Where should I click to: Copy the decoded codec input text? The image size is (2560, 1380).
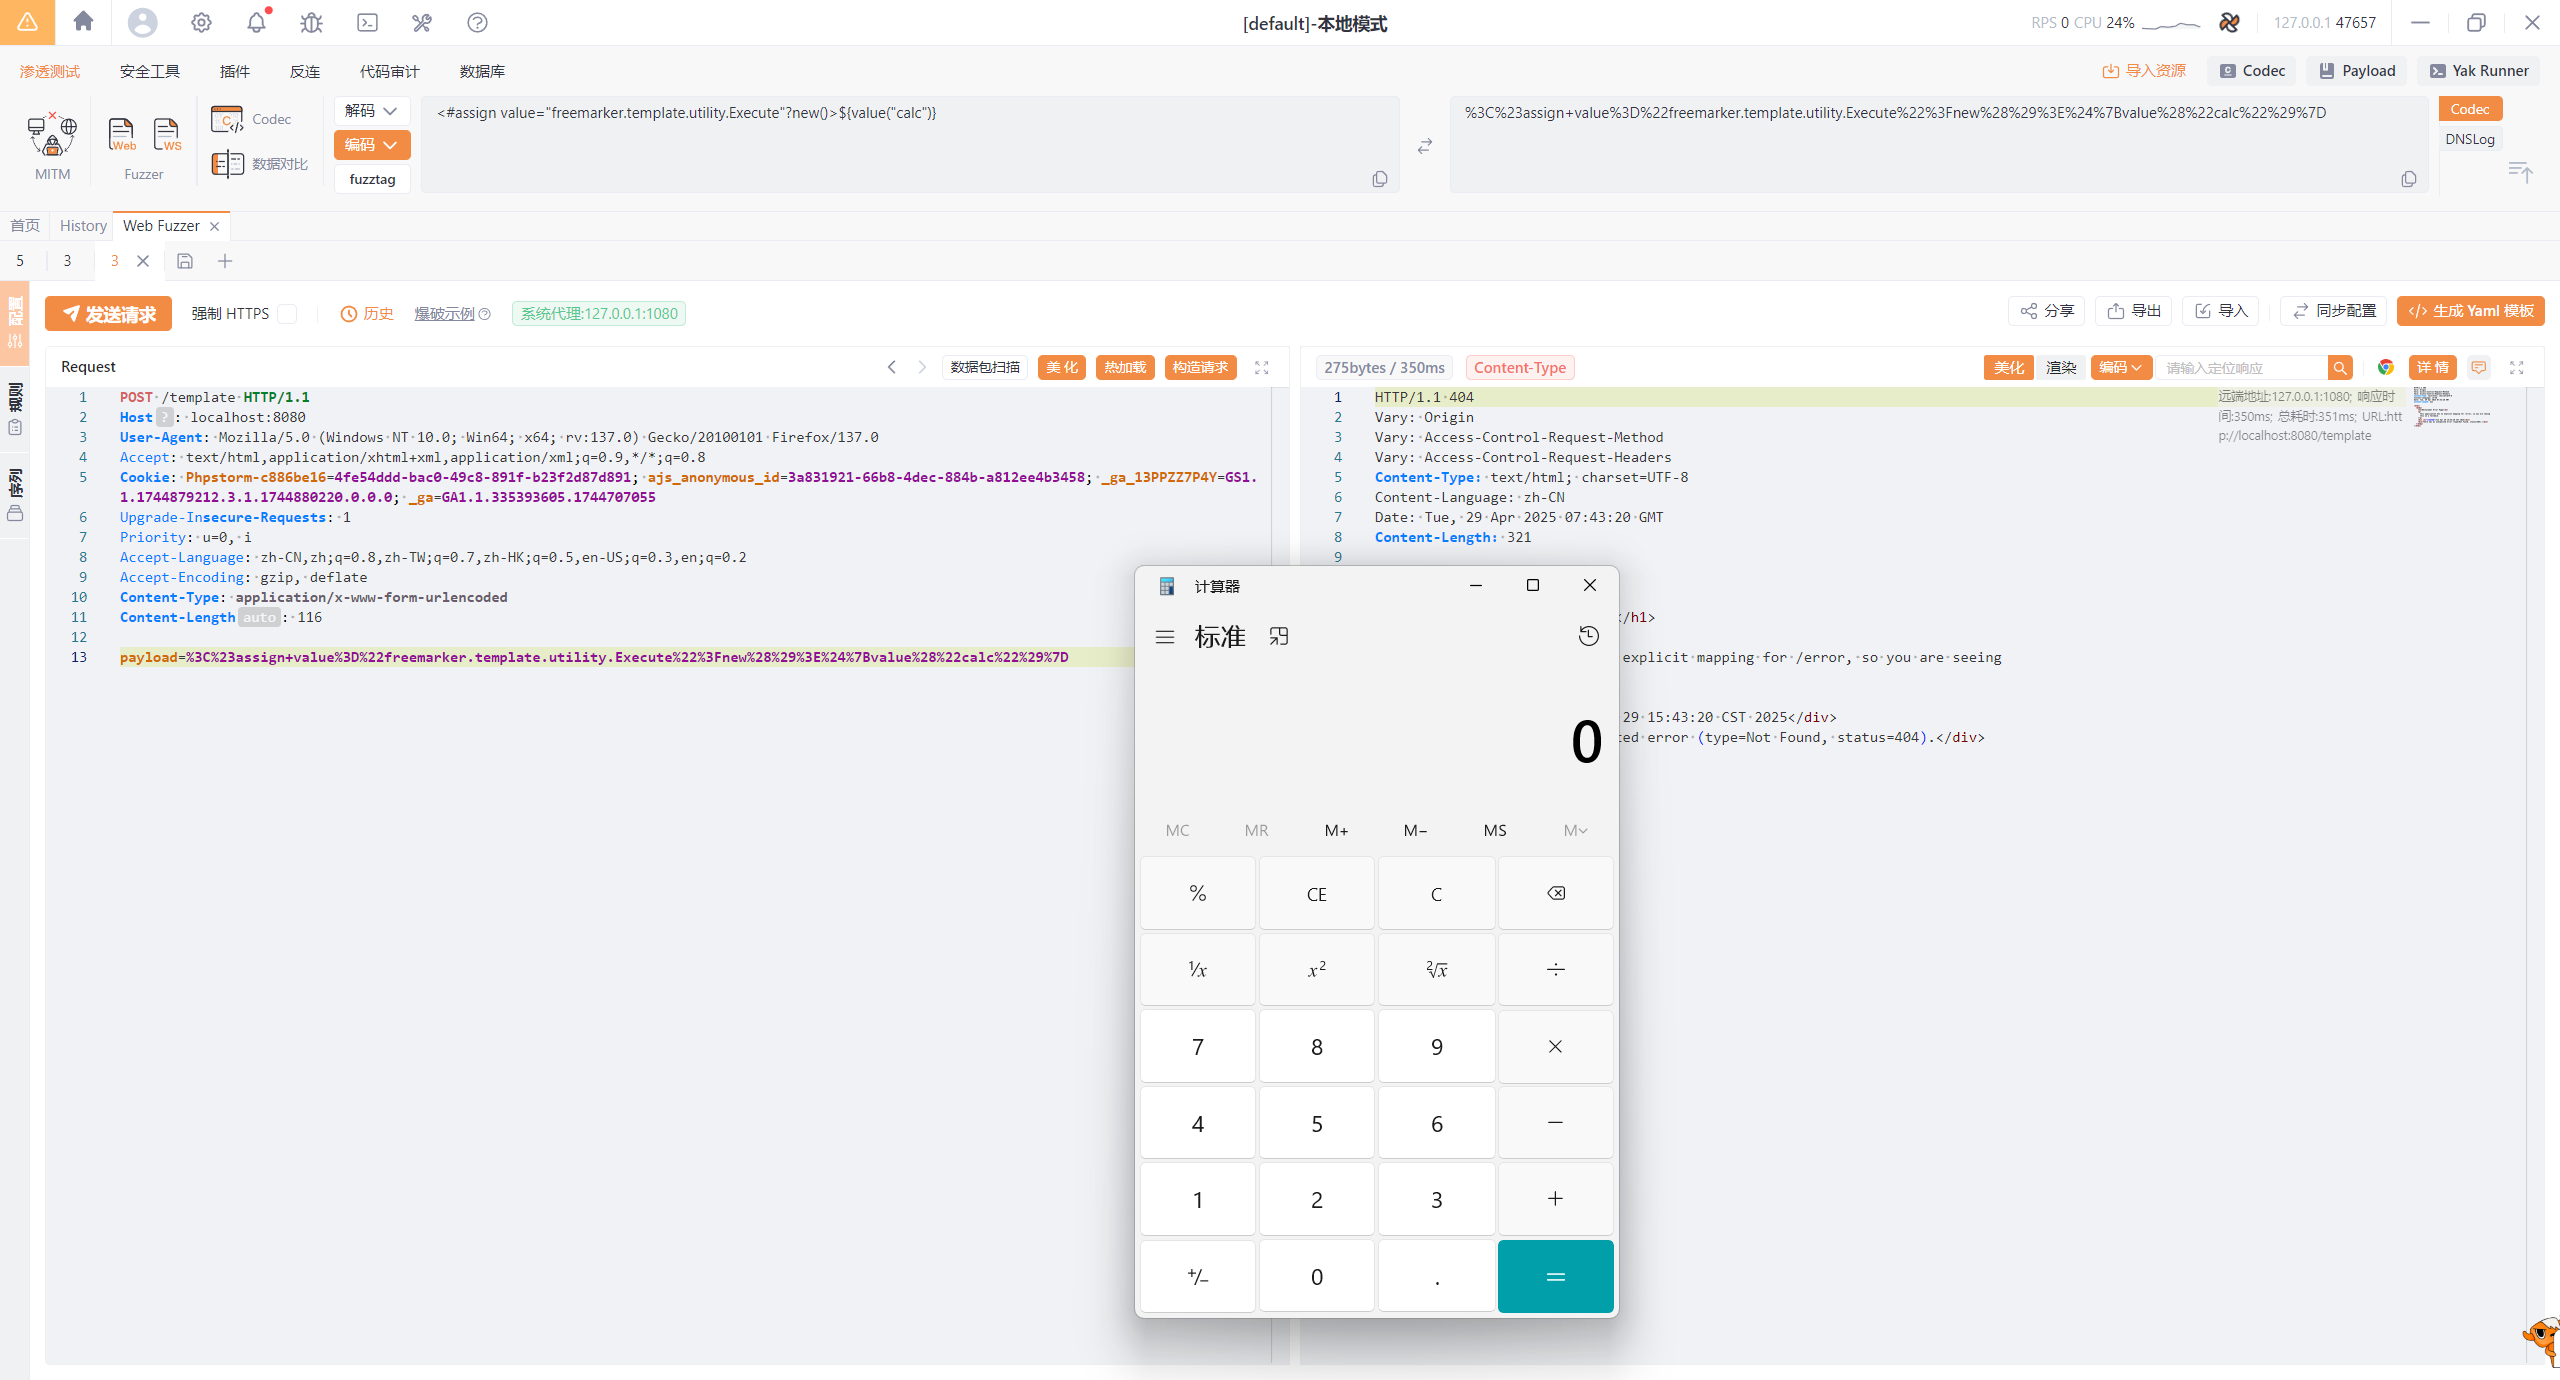(1380, 179)
